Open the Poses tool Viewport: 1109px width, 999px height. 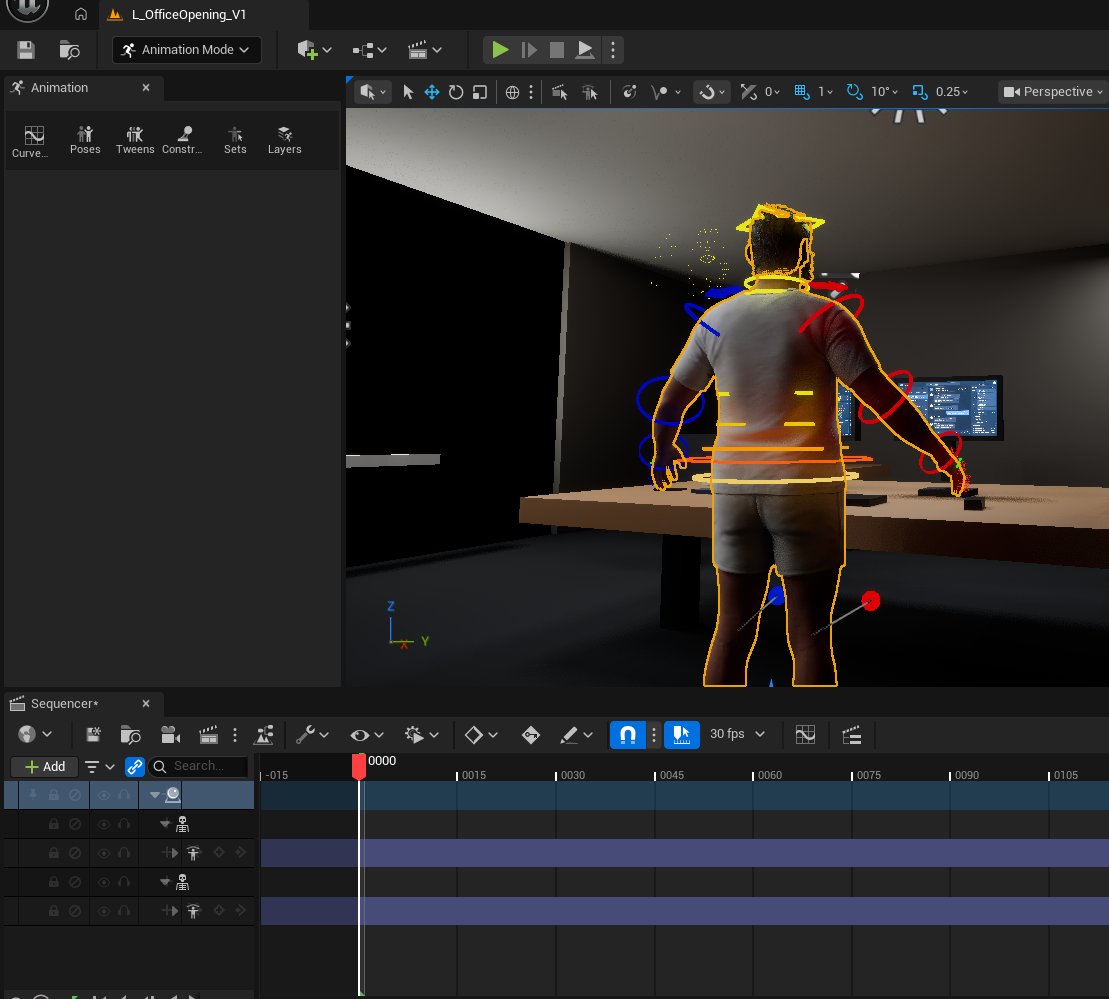(x=85, y=139)
